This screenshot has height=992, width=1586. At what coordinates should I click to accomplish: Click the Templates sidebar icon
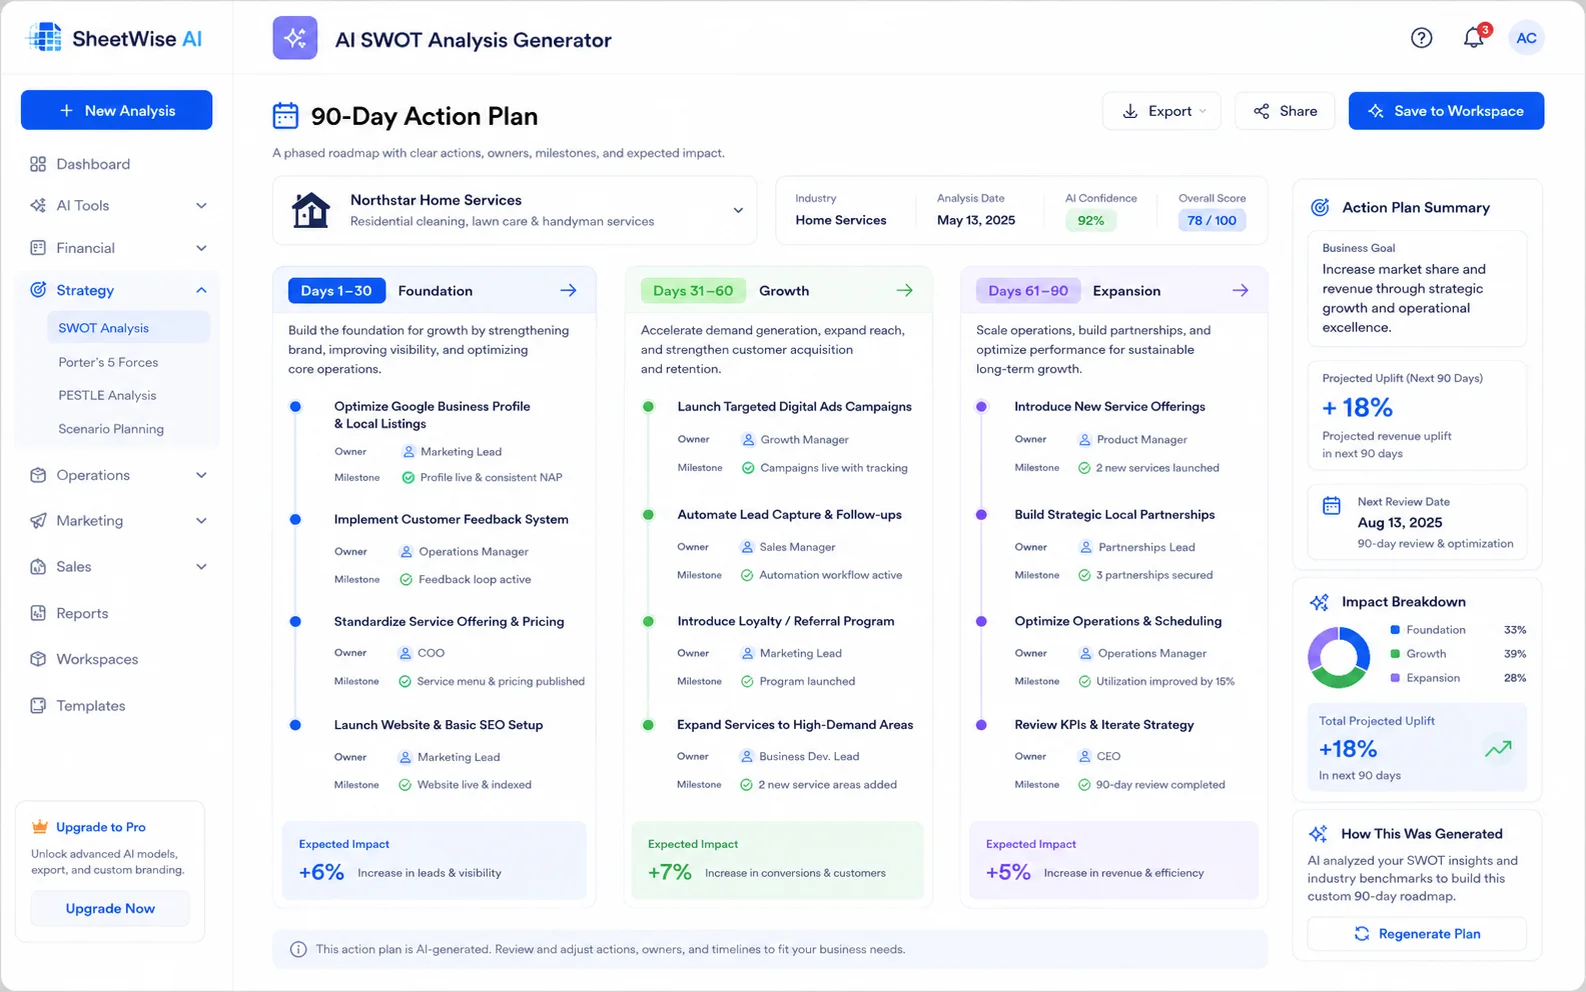tap(38, 705)
